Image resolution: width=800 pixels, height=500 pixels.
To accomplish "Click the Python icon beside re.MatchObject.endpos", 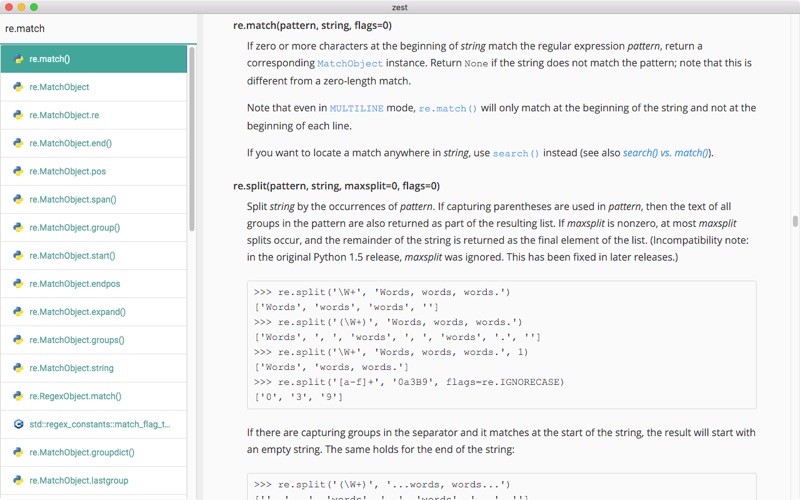I will pos(18,284).
